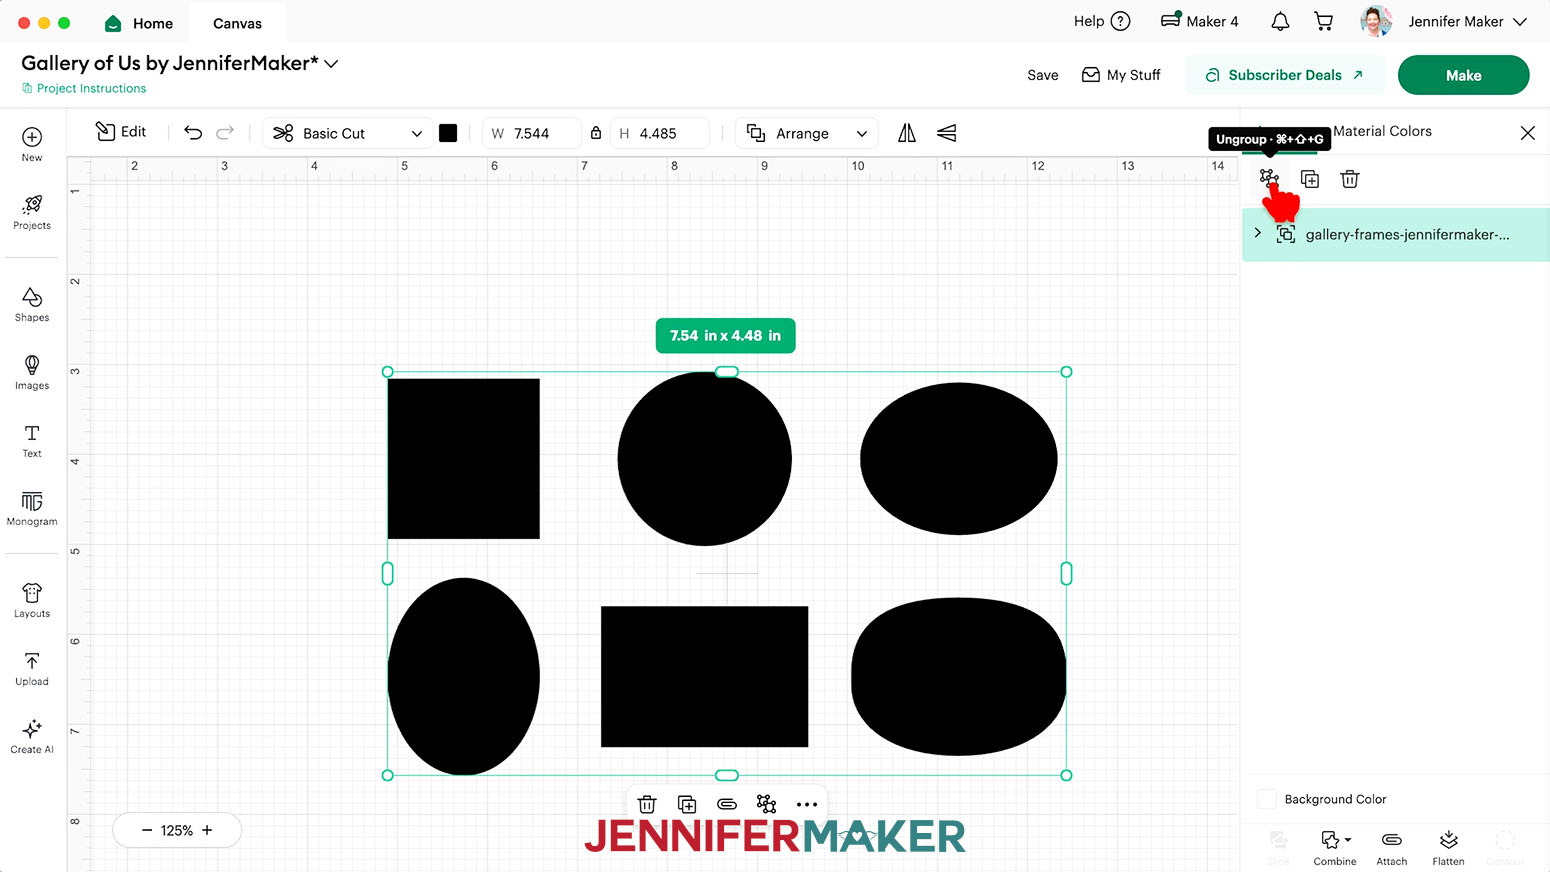The image size is (1550, 872).
Task: Delete layer with panel trash icon
Action: click(x=1350, y=179)
